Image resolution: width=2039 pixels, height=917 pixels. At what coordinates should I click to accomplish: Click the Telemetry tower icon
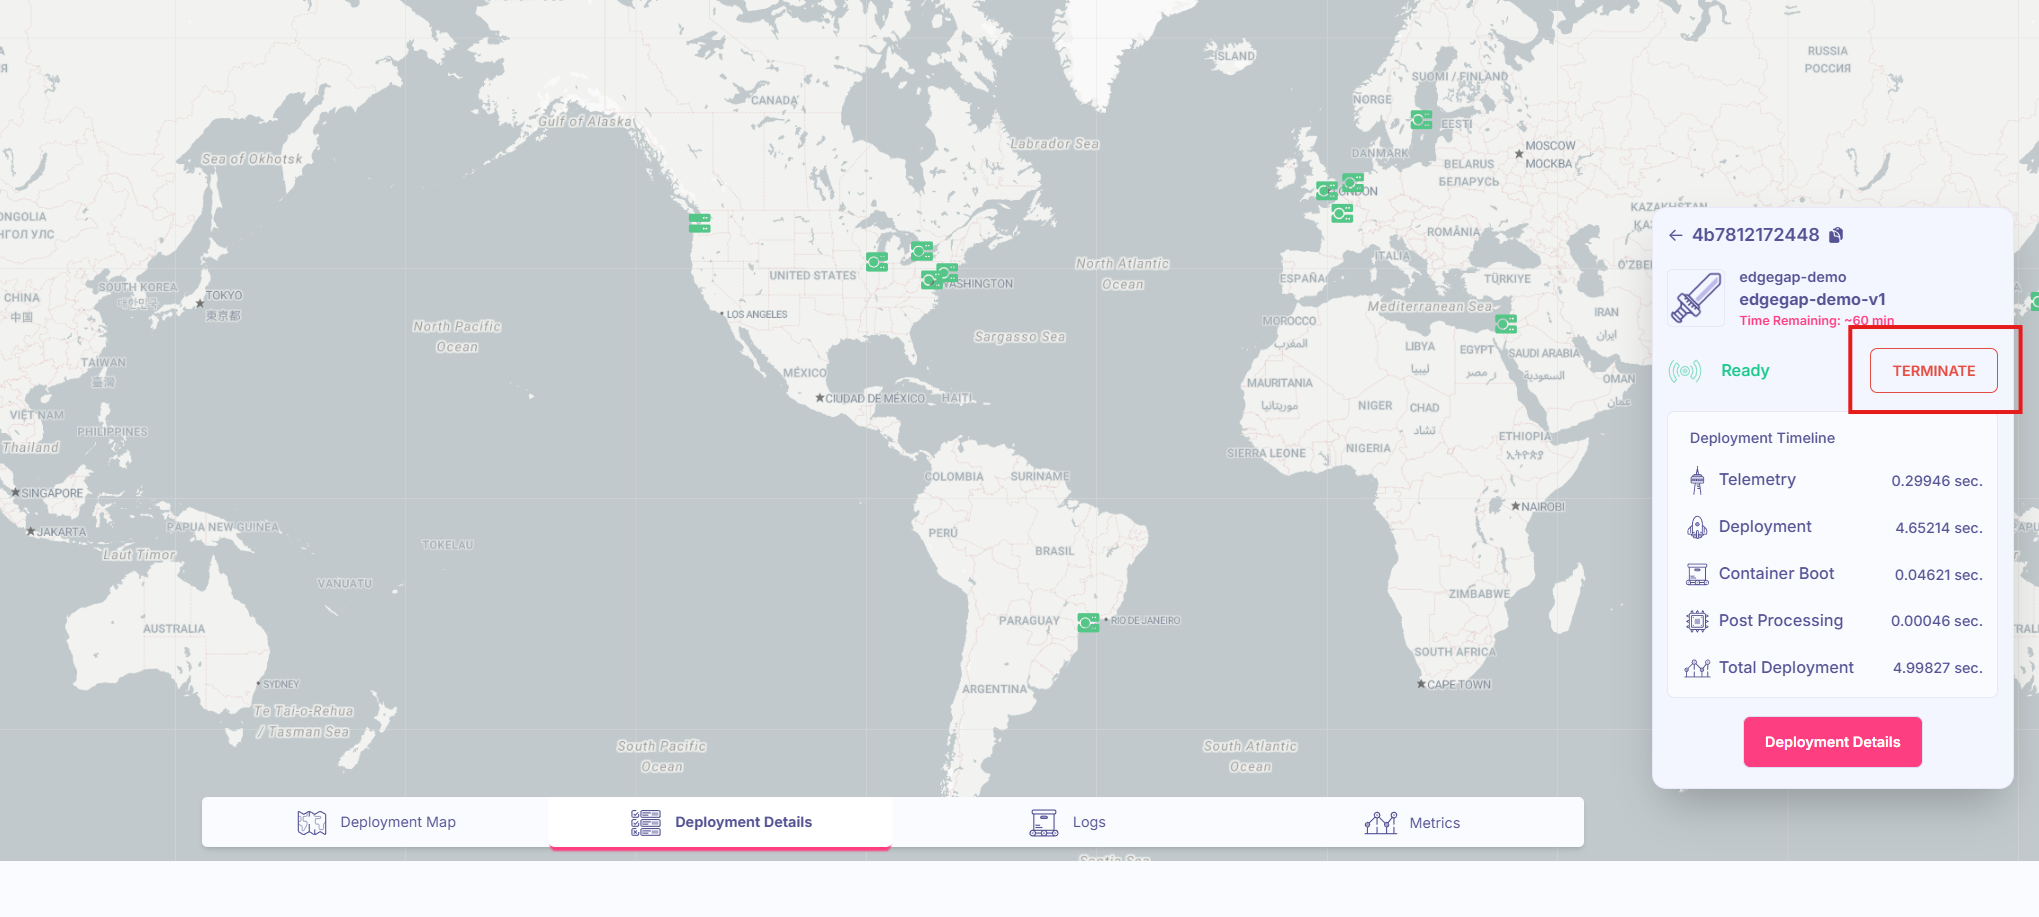[x=1697, y=481]
